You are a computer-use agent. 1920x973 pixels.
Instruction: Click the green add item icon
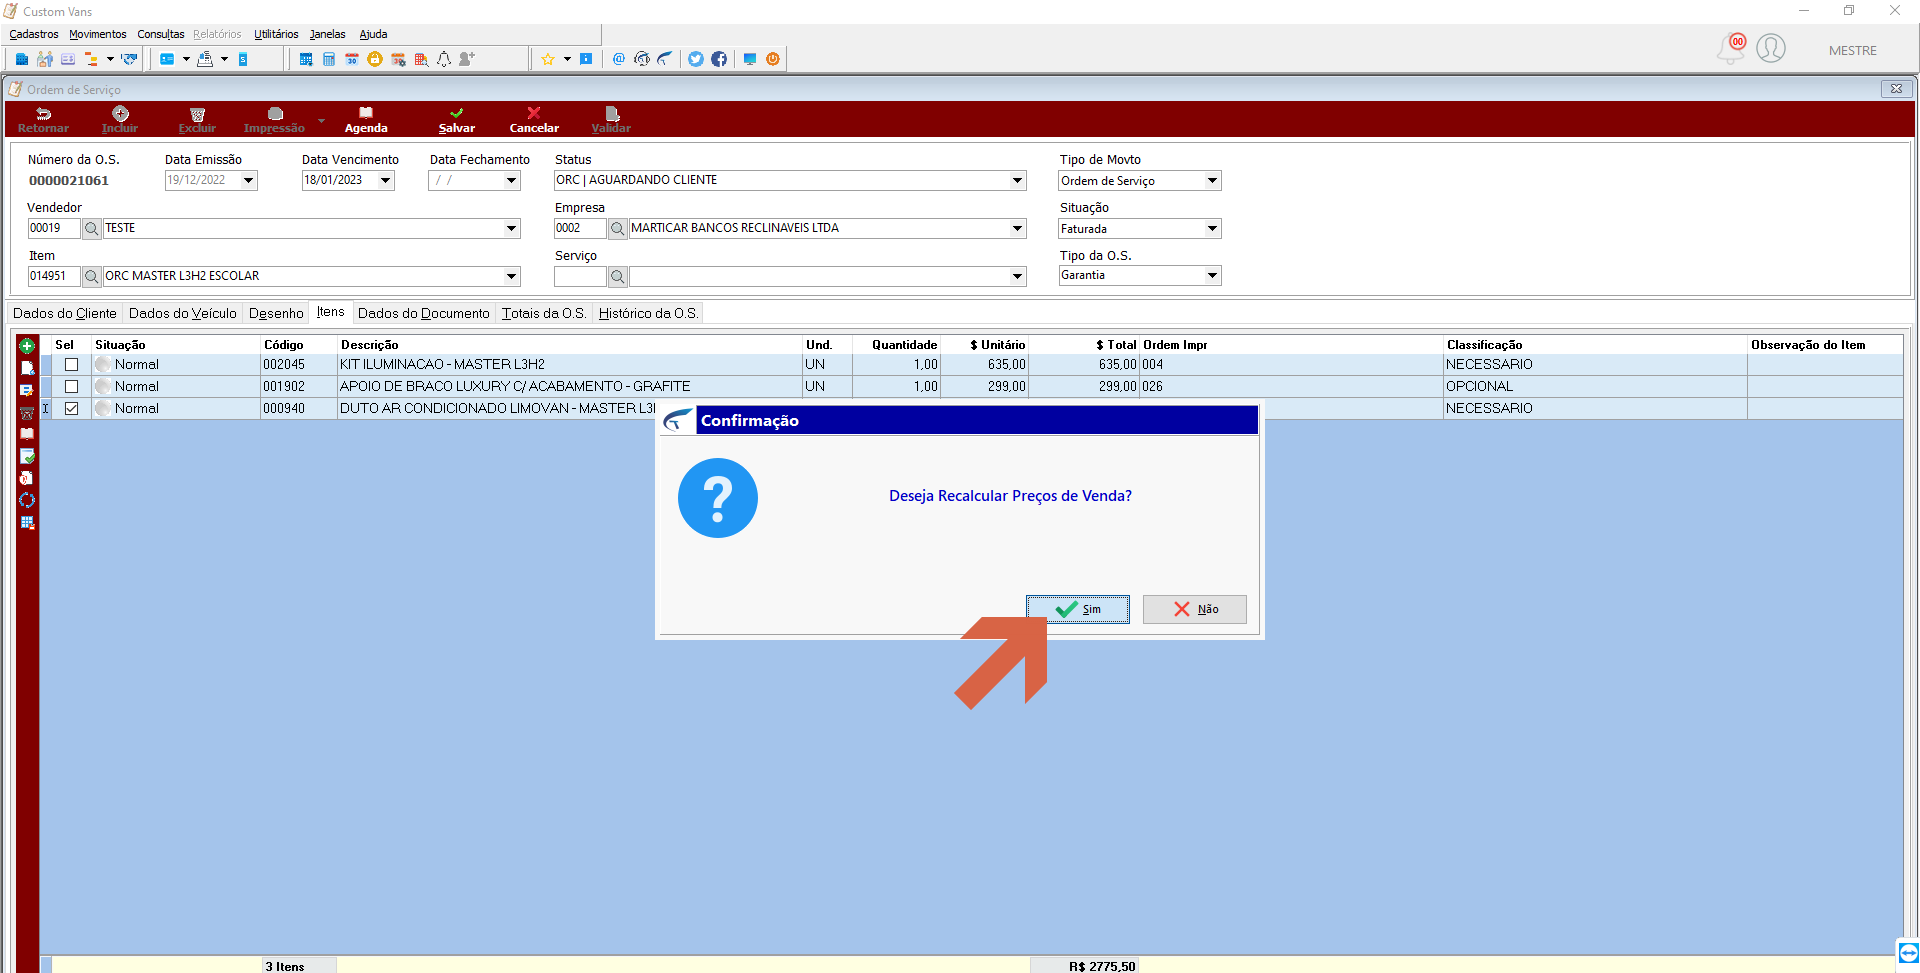27,346
